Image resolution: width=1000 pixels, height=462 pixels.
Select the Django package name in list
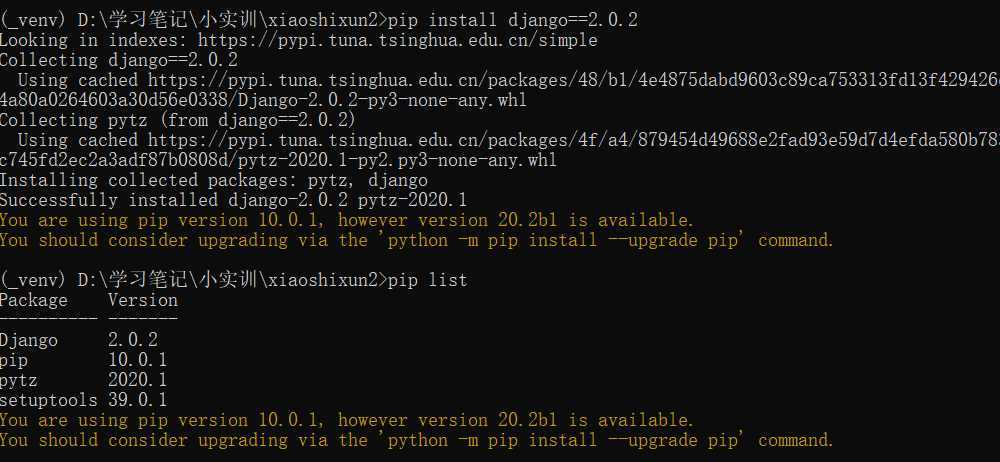(29, 340)
